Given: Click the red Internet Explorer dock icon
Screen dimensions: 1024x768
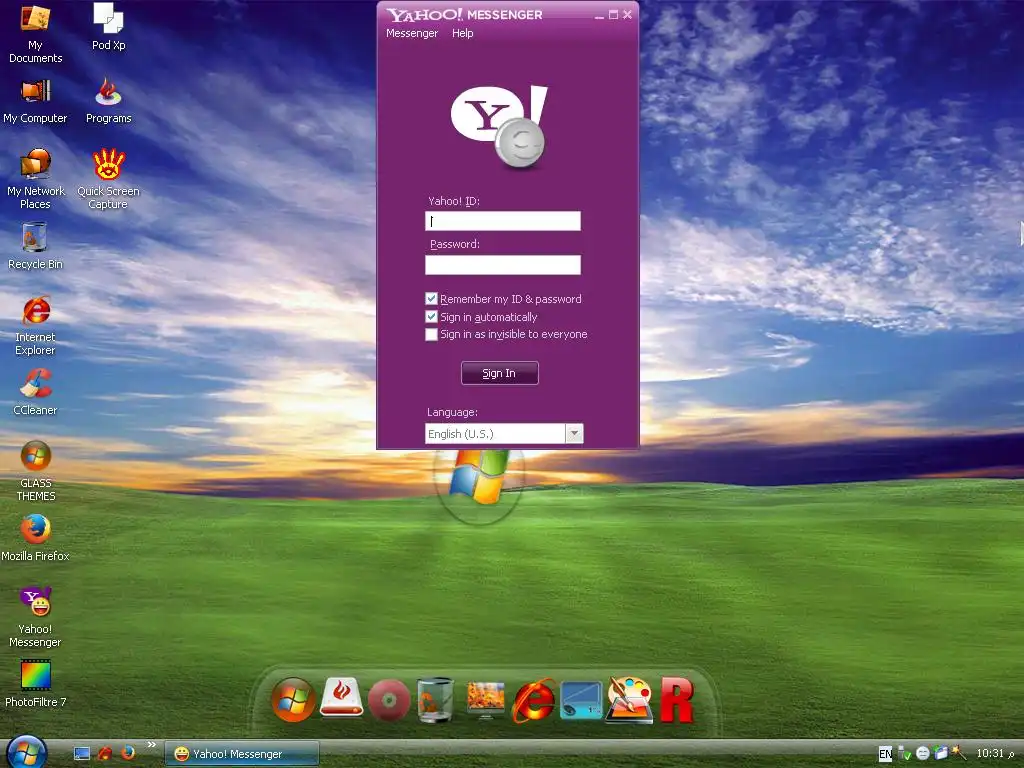Looking at the screenshot, I should [x=534, y=700].
